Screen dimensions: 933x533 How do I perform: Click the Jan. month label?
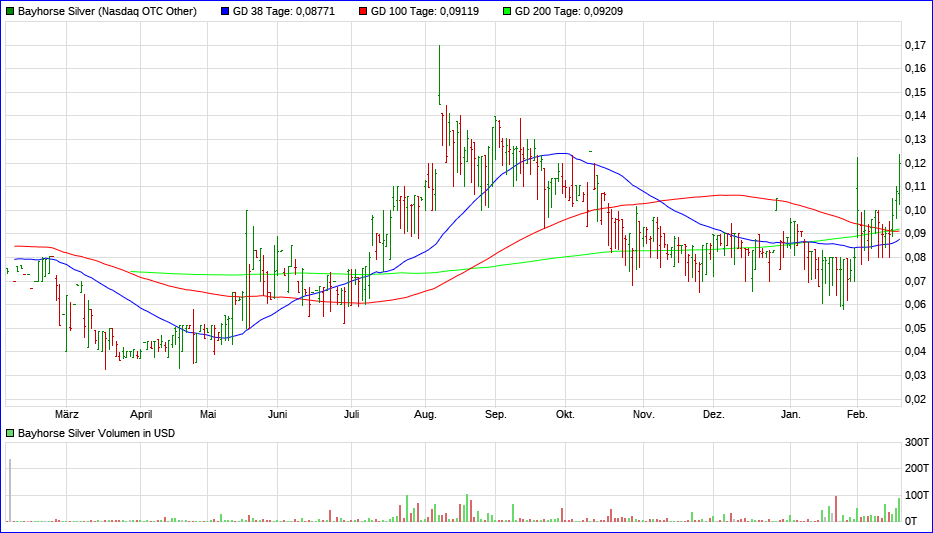click(791, 415)
